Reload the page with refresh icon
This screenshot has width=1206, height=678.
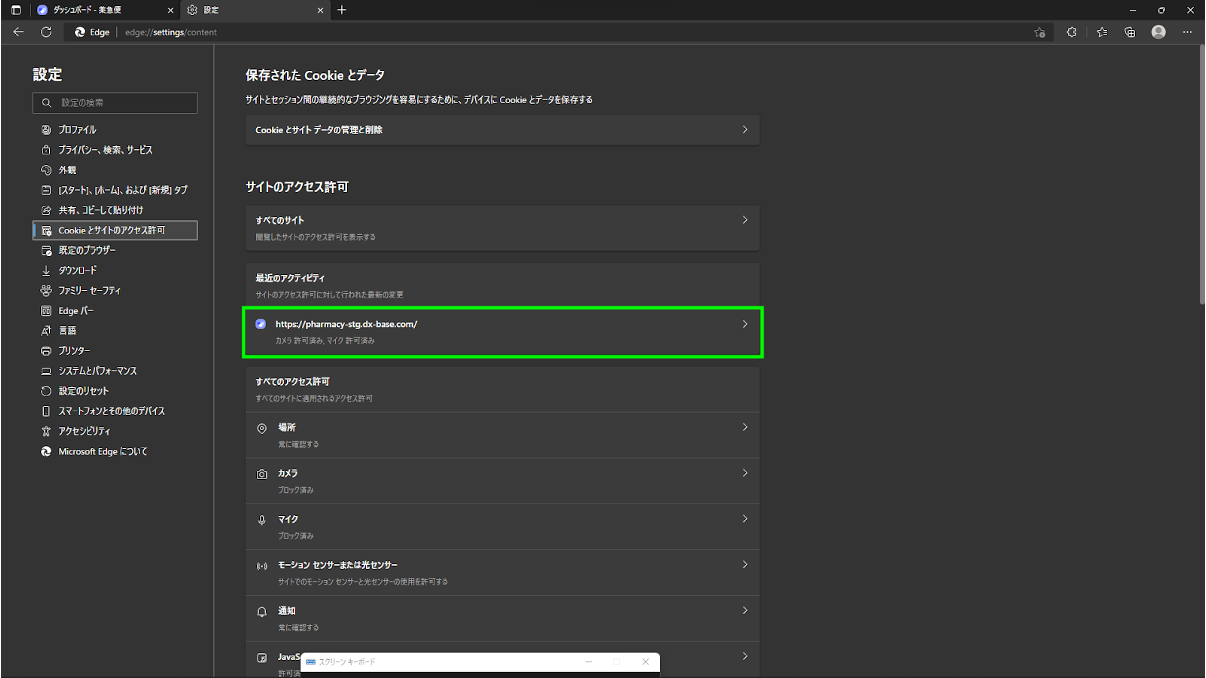46,32
